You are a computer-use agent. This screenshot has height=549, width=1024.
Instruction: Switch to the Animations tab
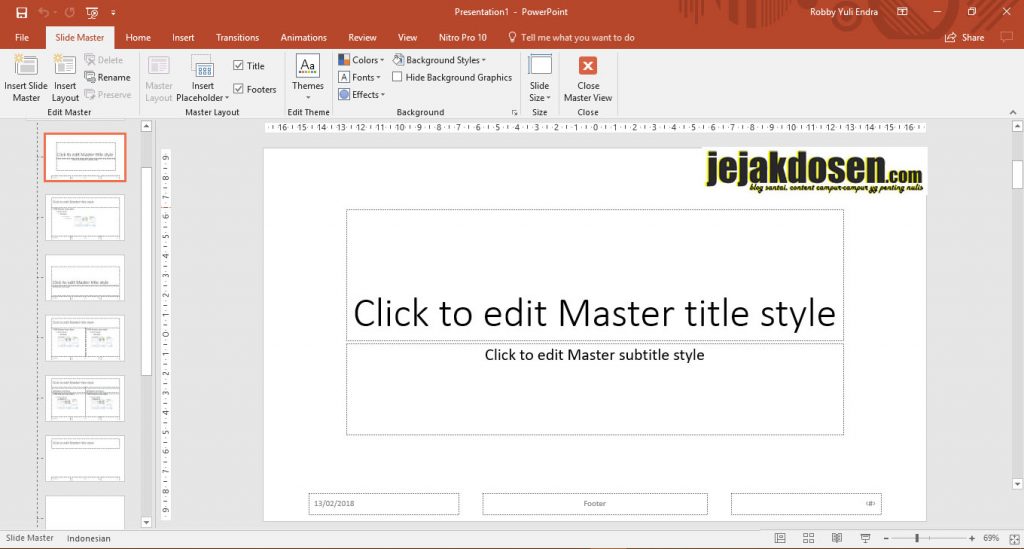(x=303, y=37)
